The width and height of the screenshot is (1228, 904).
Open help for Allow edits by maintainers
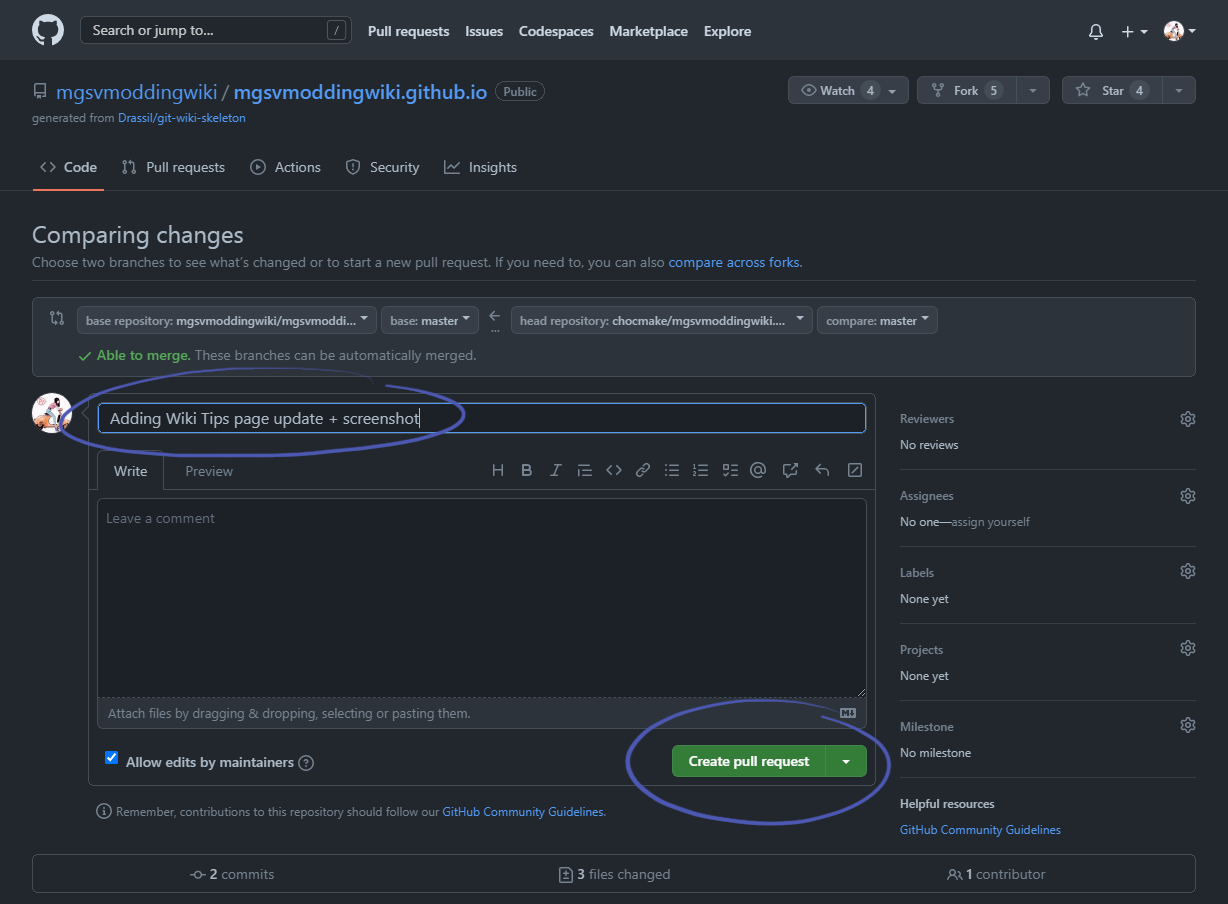point(307,763)
